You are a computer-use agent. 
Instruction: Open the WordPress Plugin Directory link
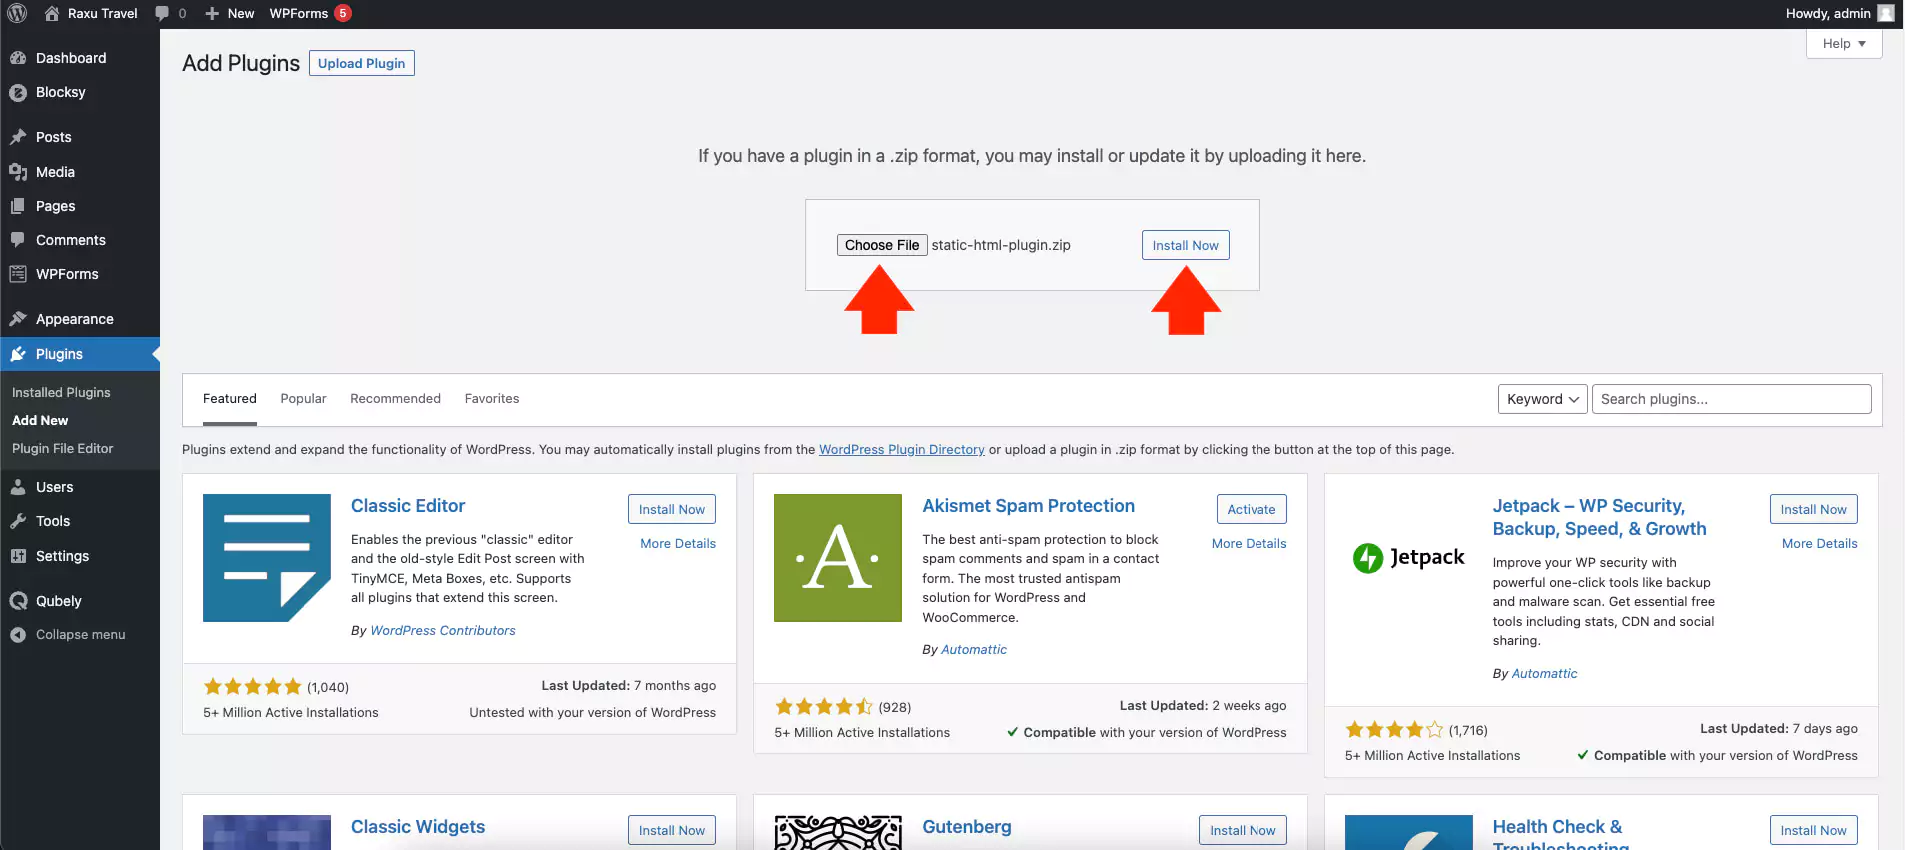click(902, 450)
